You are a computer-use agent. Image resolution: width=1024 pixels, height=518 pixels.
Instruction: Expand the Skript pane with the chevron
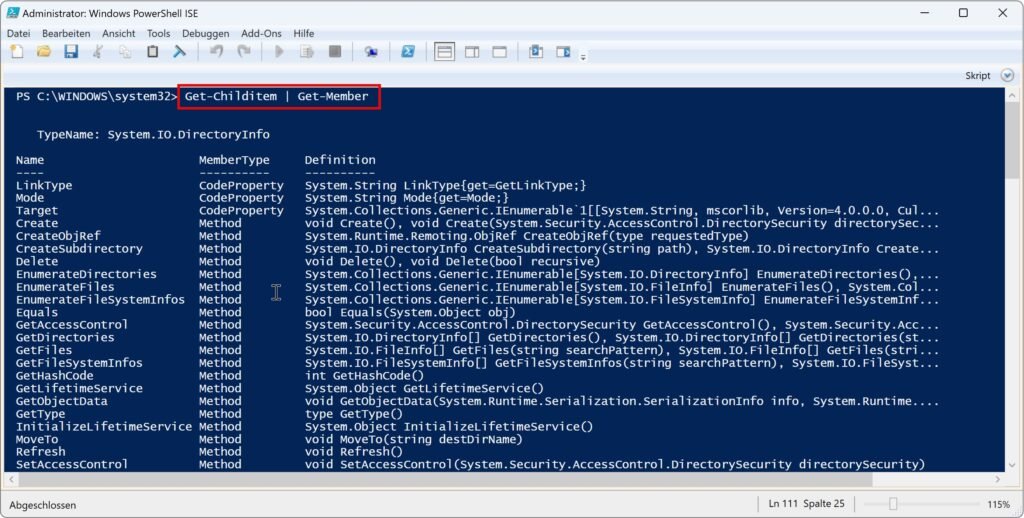point(1008,76)
